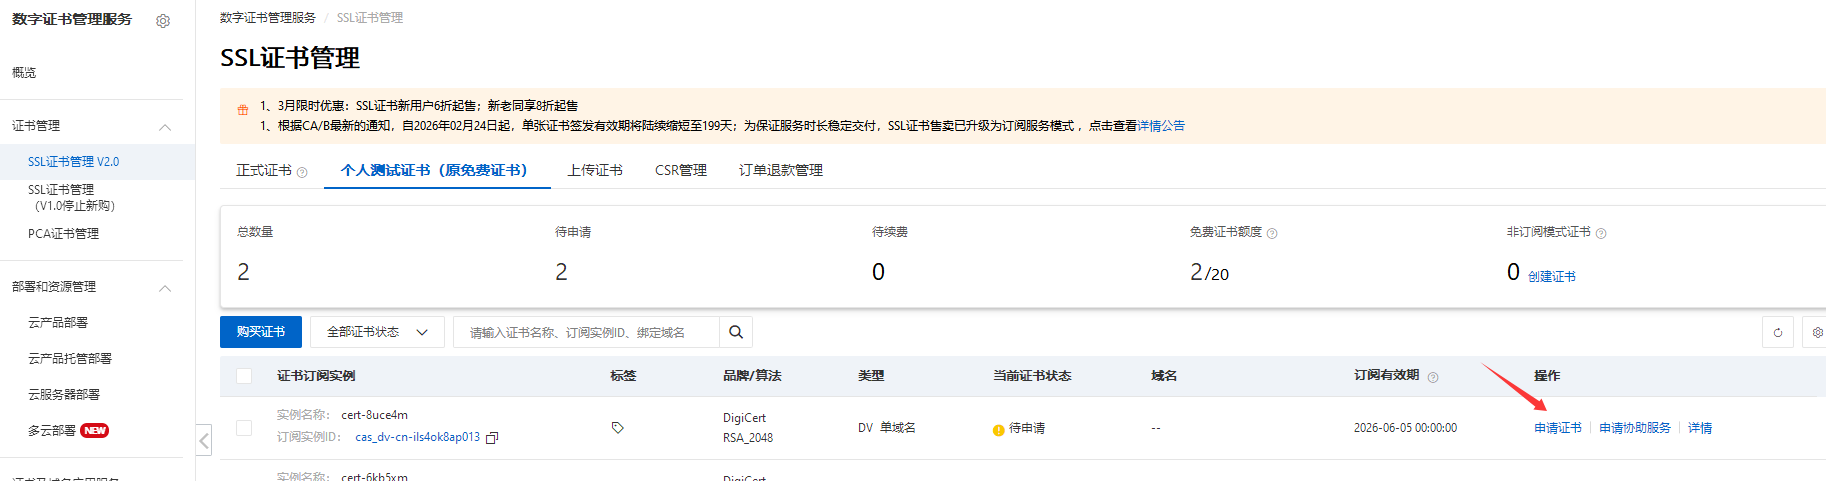Click the tag icon for cert-8uce4m
1826x481 pixels.
[x=617, y=428]
